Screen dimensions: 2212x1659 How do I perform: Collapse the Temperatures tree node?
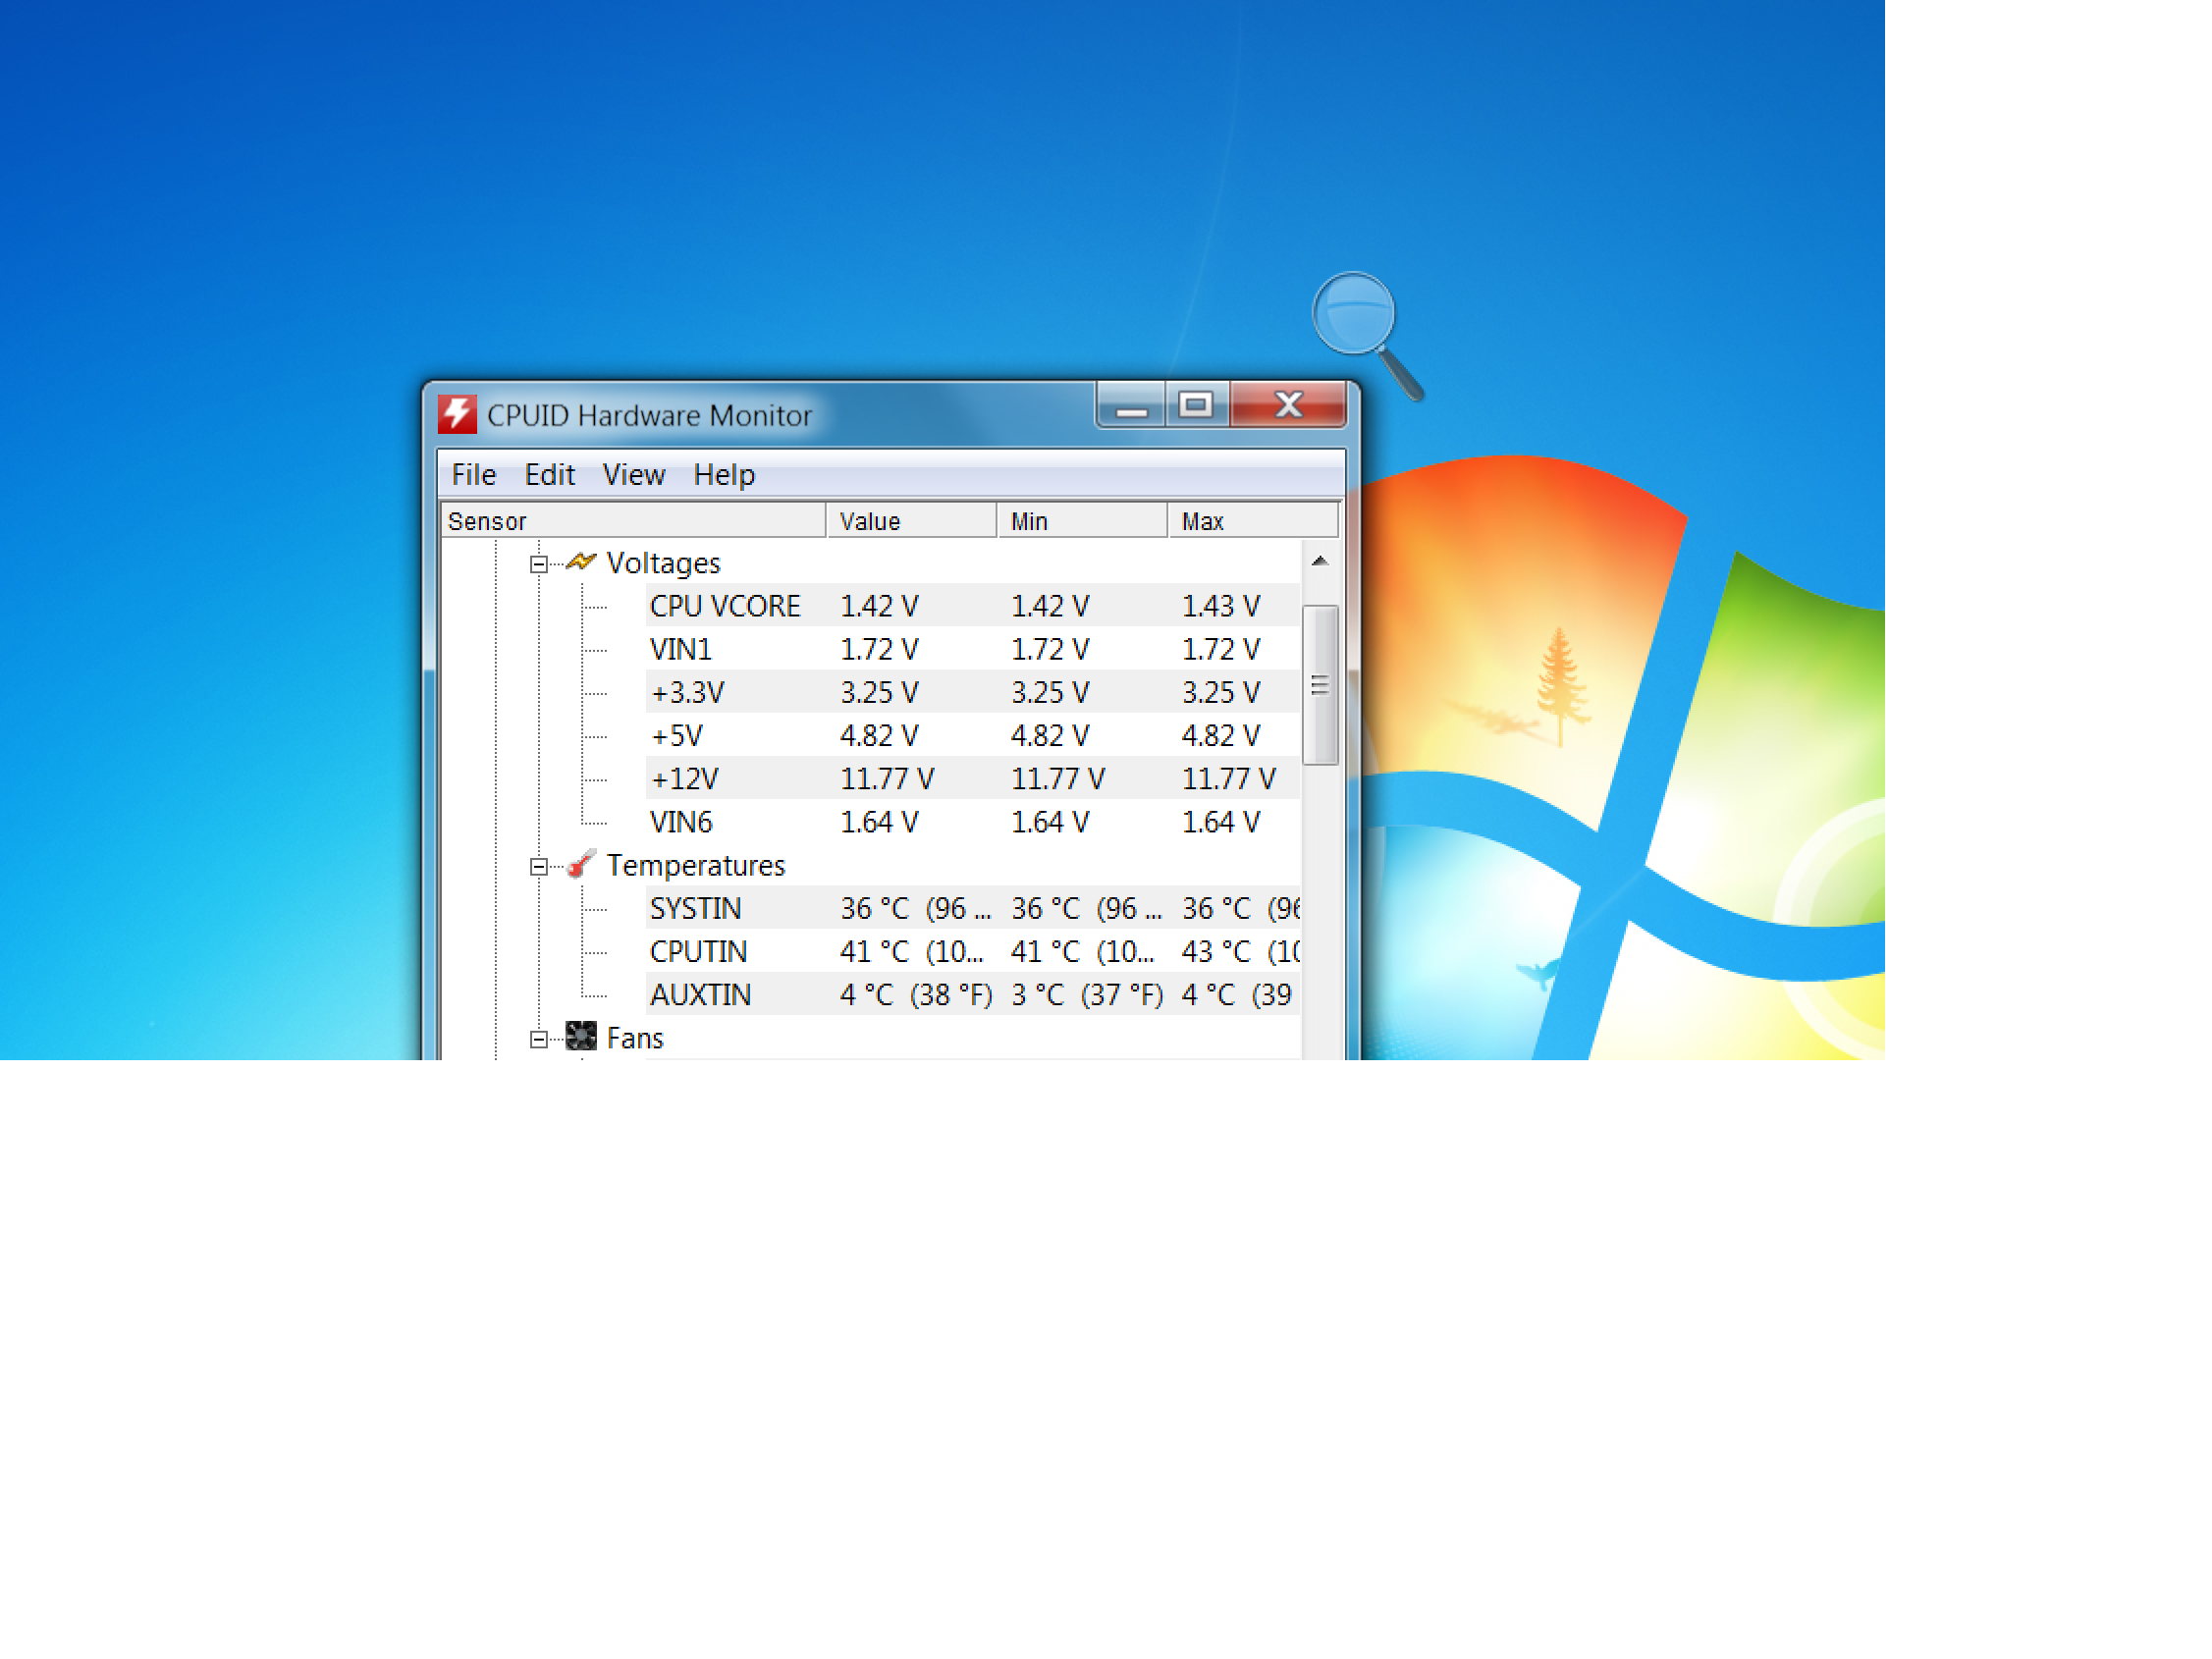pos(538,867)
